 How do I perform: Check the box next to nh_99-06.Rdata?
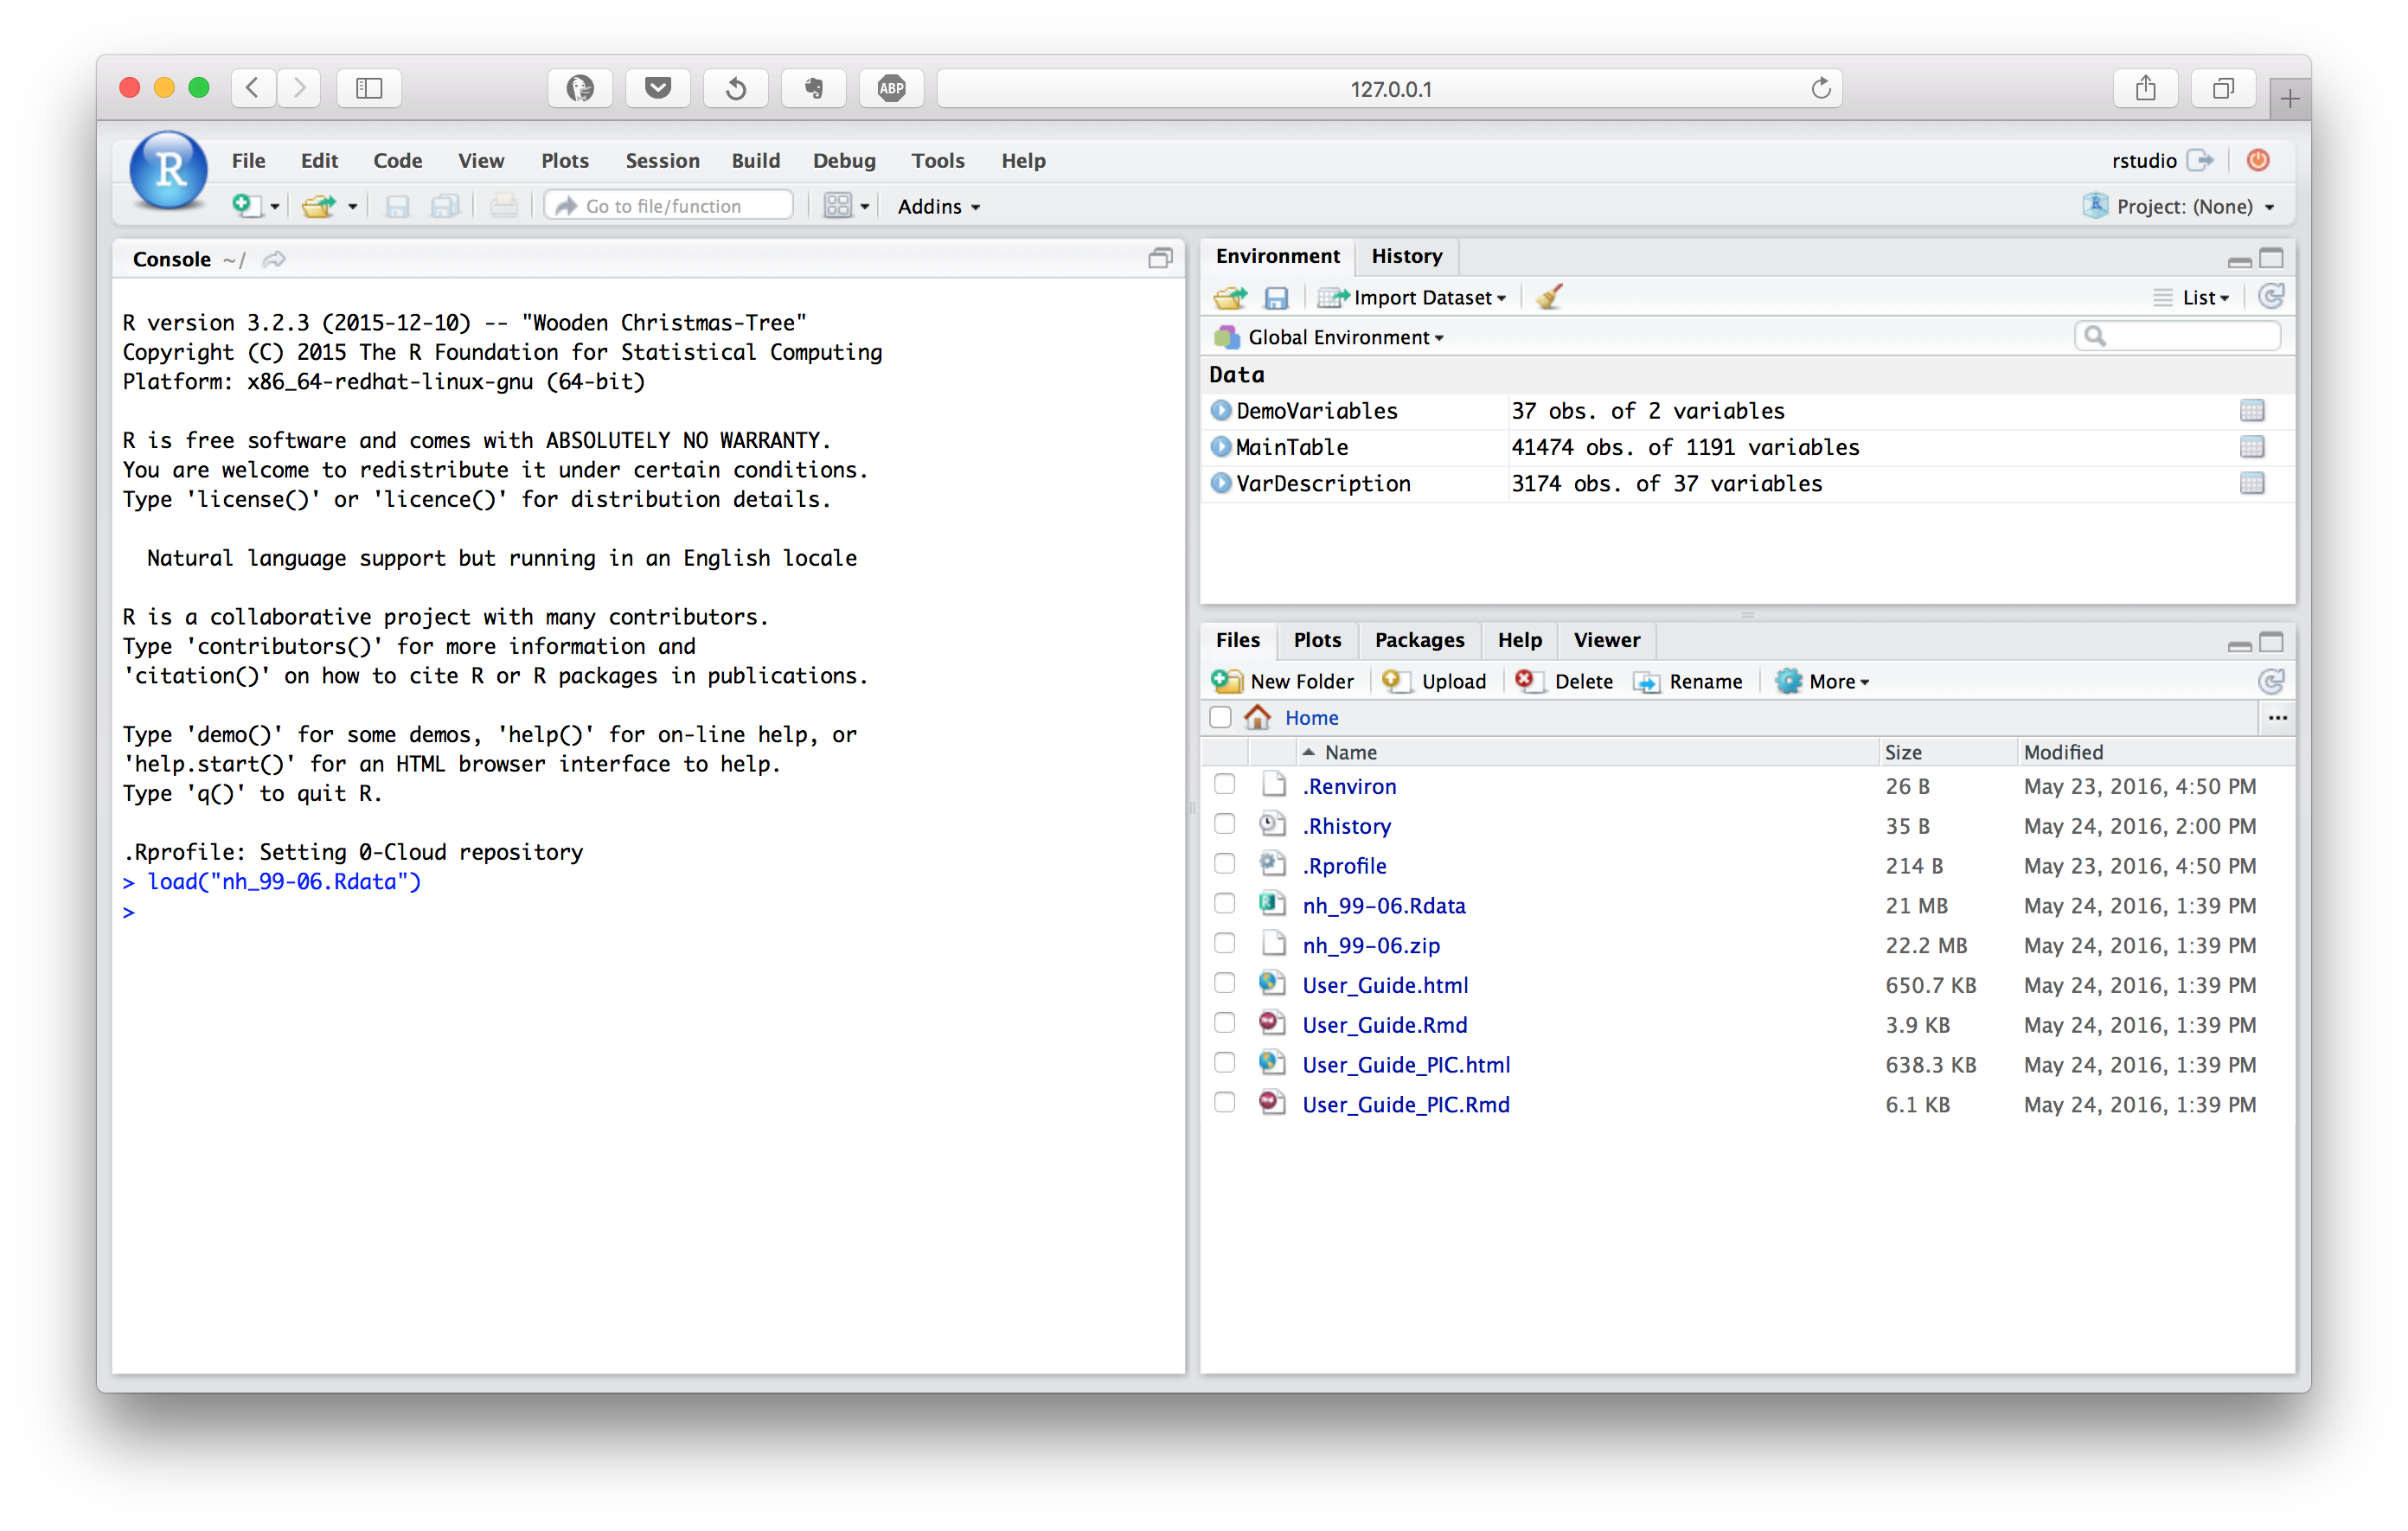pos(1224,904)
